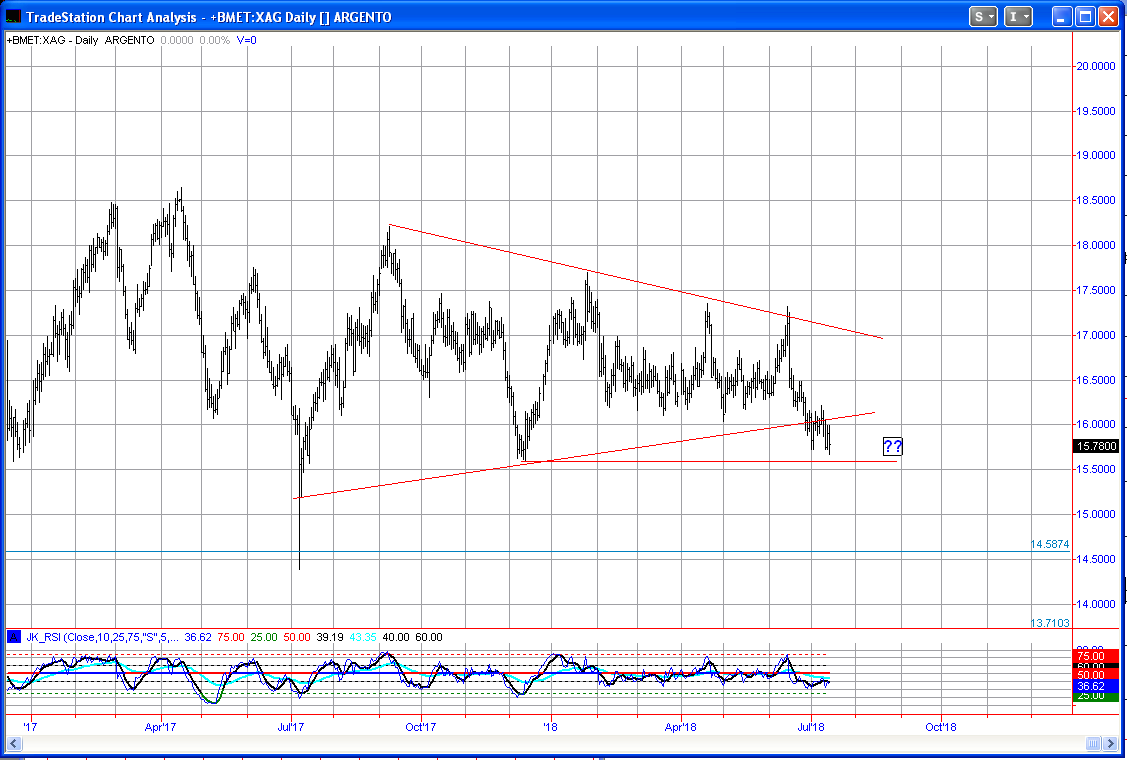1127x760 pixels.
Task: Maximize the Chart Analysis window
Action: click(x=1085, y=17)
